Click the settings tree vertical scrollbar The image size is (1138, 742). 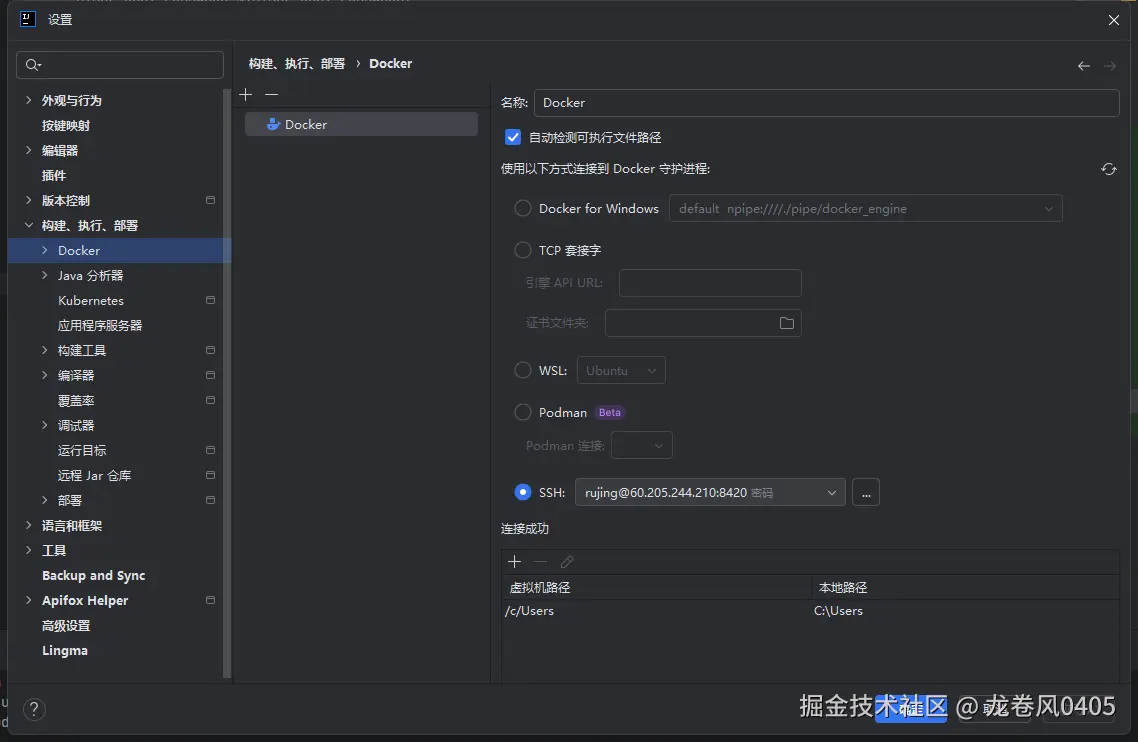click(x=227, y=385)
